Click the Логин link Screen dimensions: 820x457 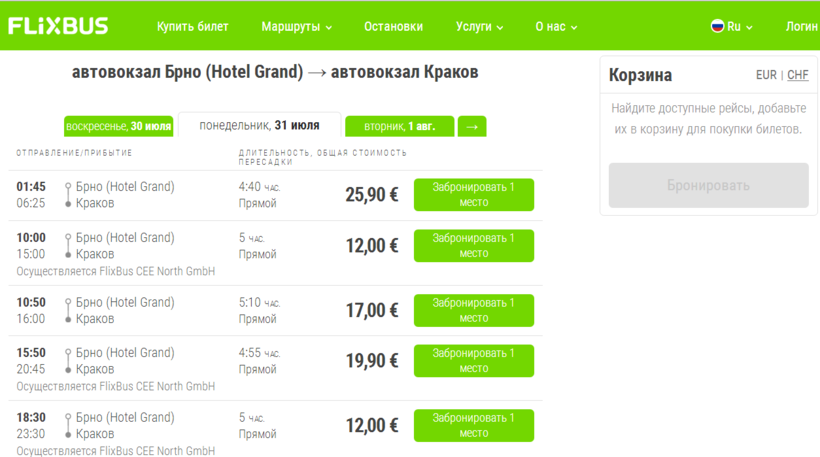click(x=801, y=27)
